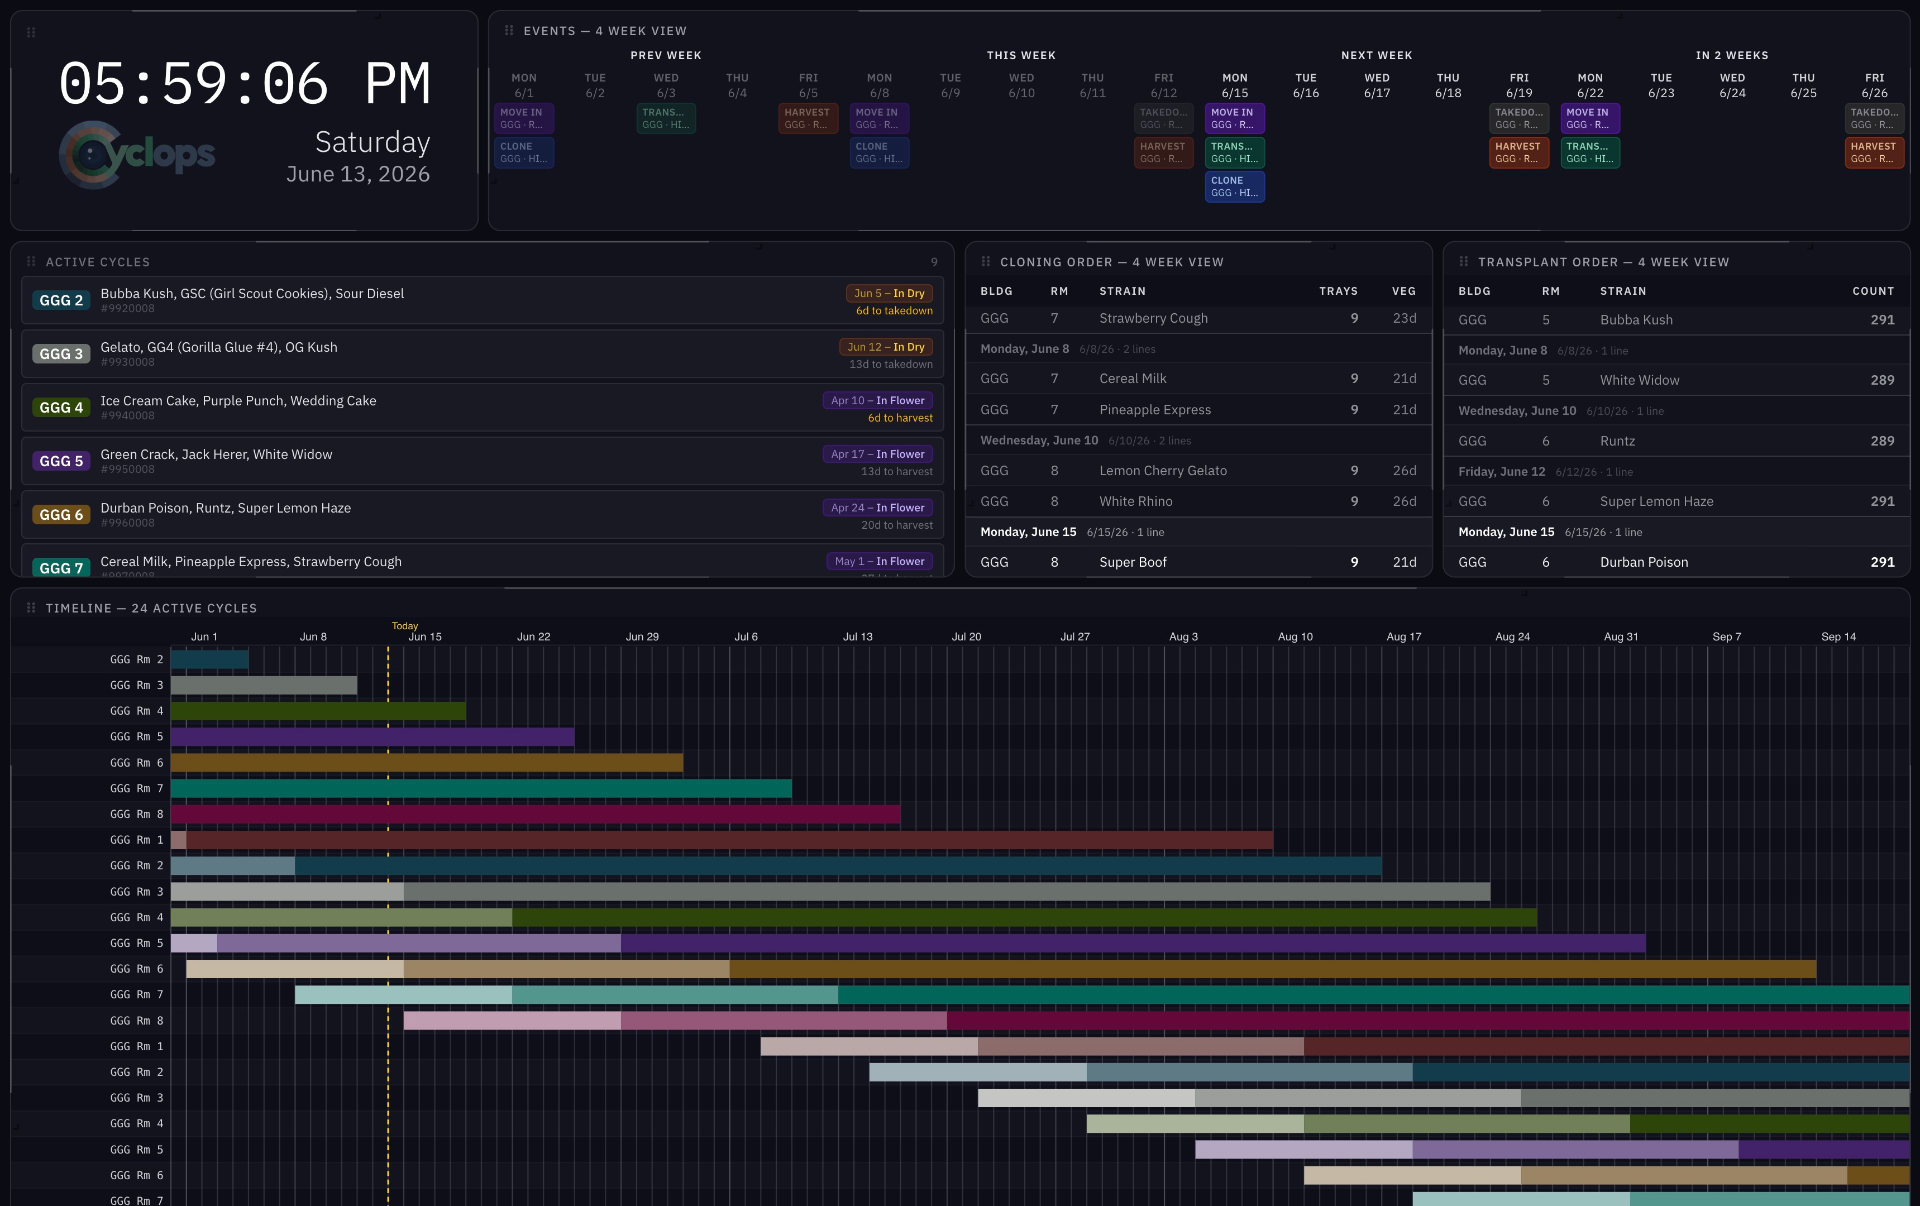Click the VEG column header in Cloning Order
Image resolution: width=1920 pixels, height=1206 pixels.
pyautogui.click(x=1404, y=291)
